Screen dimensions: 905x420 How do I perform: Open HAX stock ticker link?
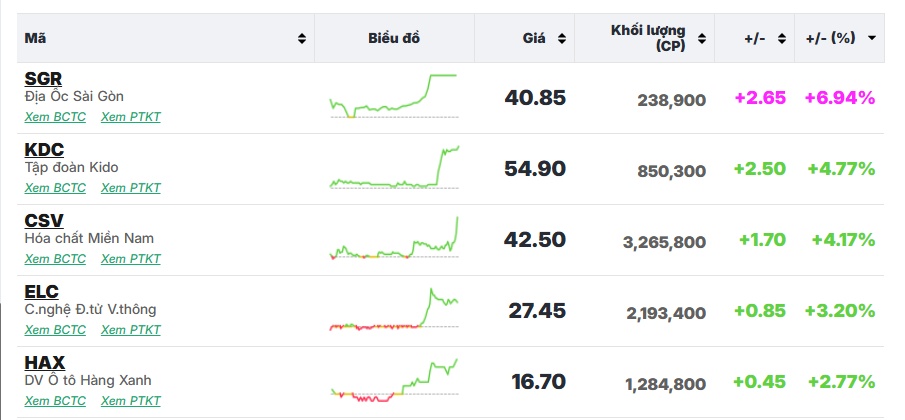45,363
